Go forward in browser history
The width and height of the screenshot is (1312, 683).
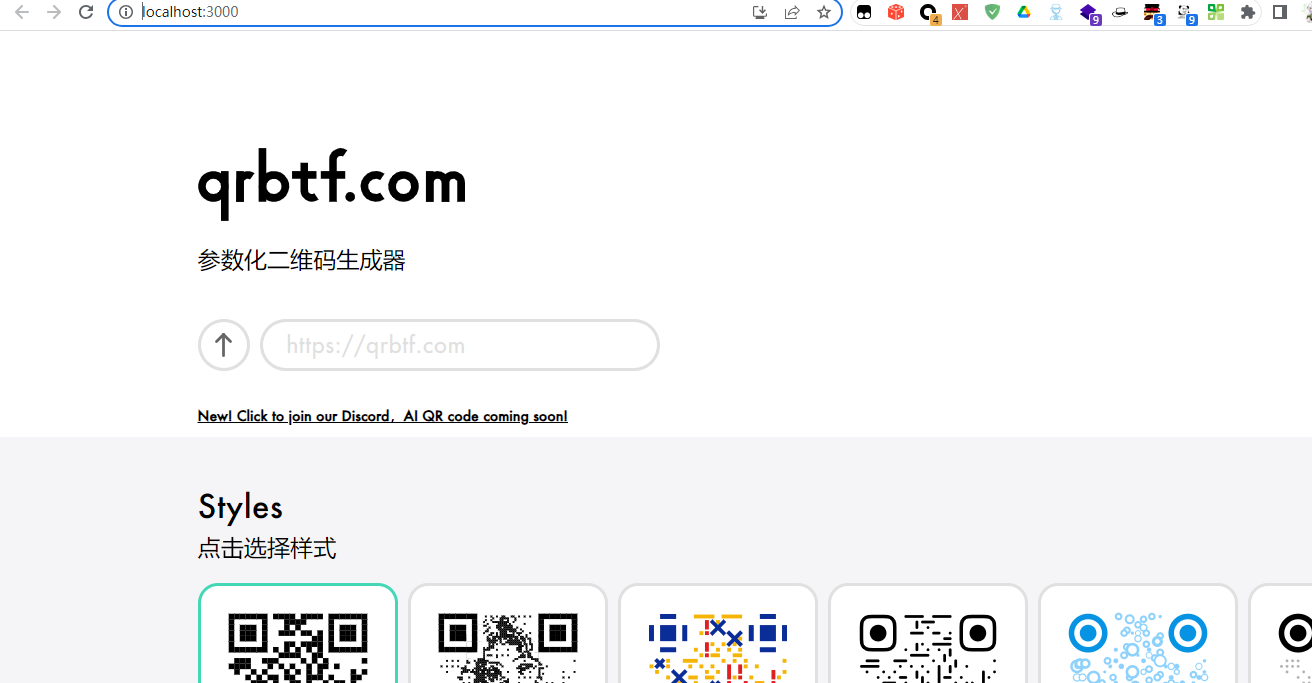coord(54,12)
